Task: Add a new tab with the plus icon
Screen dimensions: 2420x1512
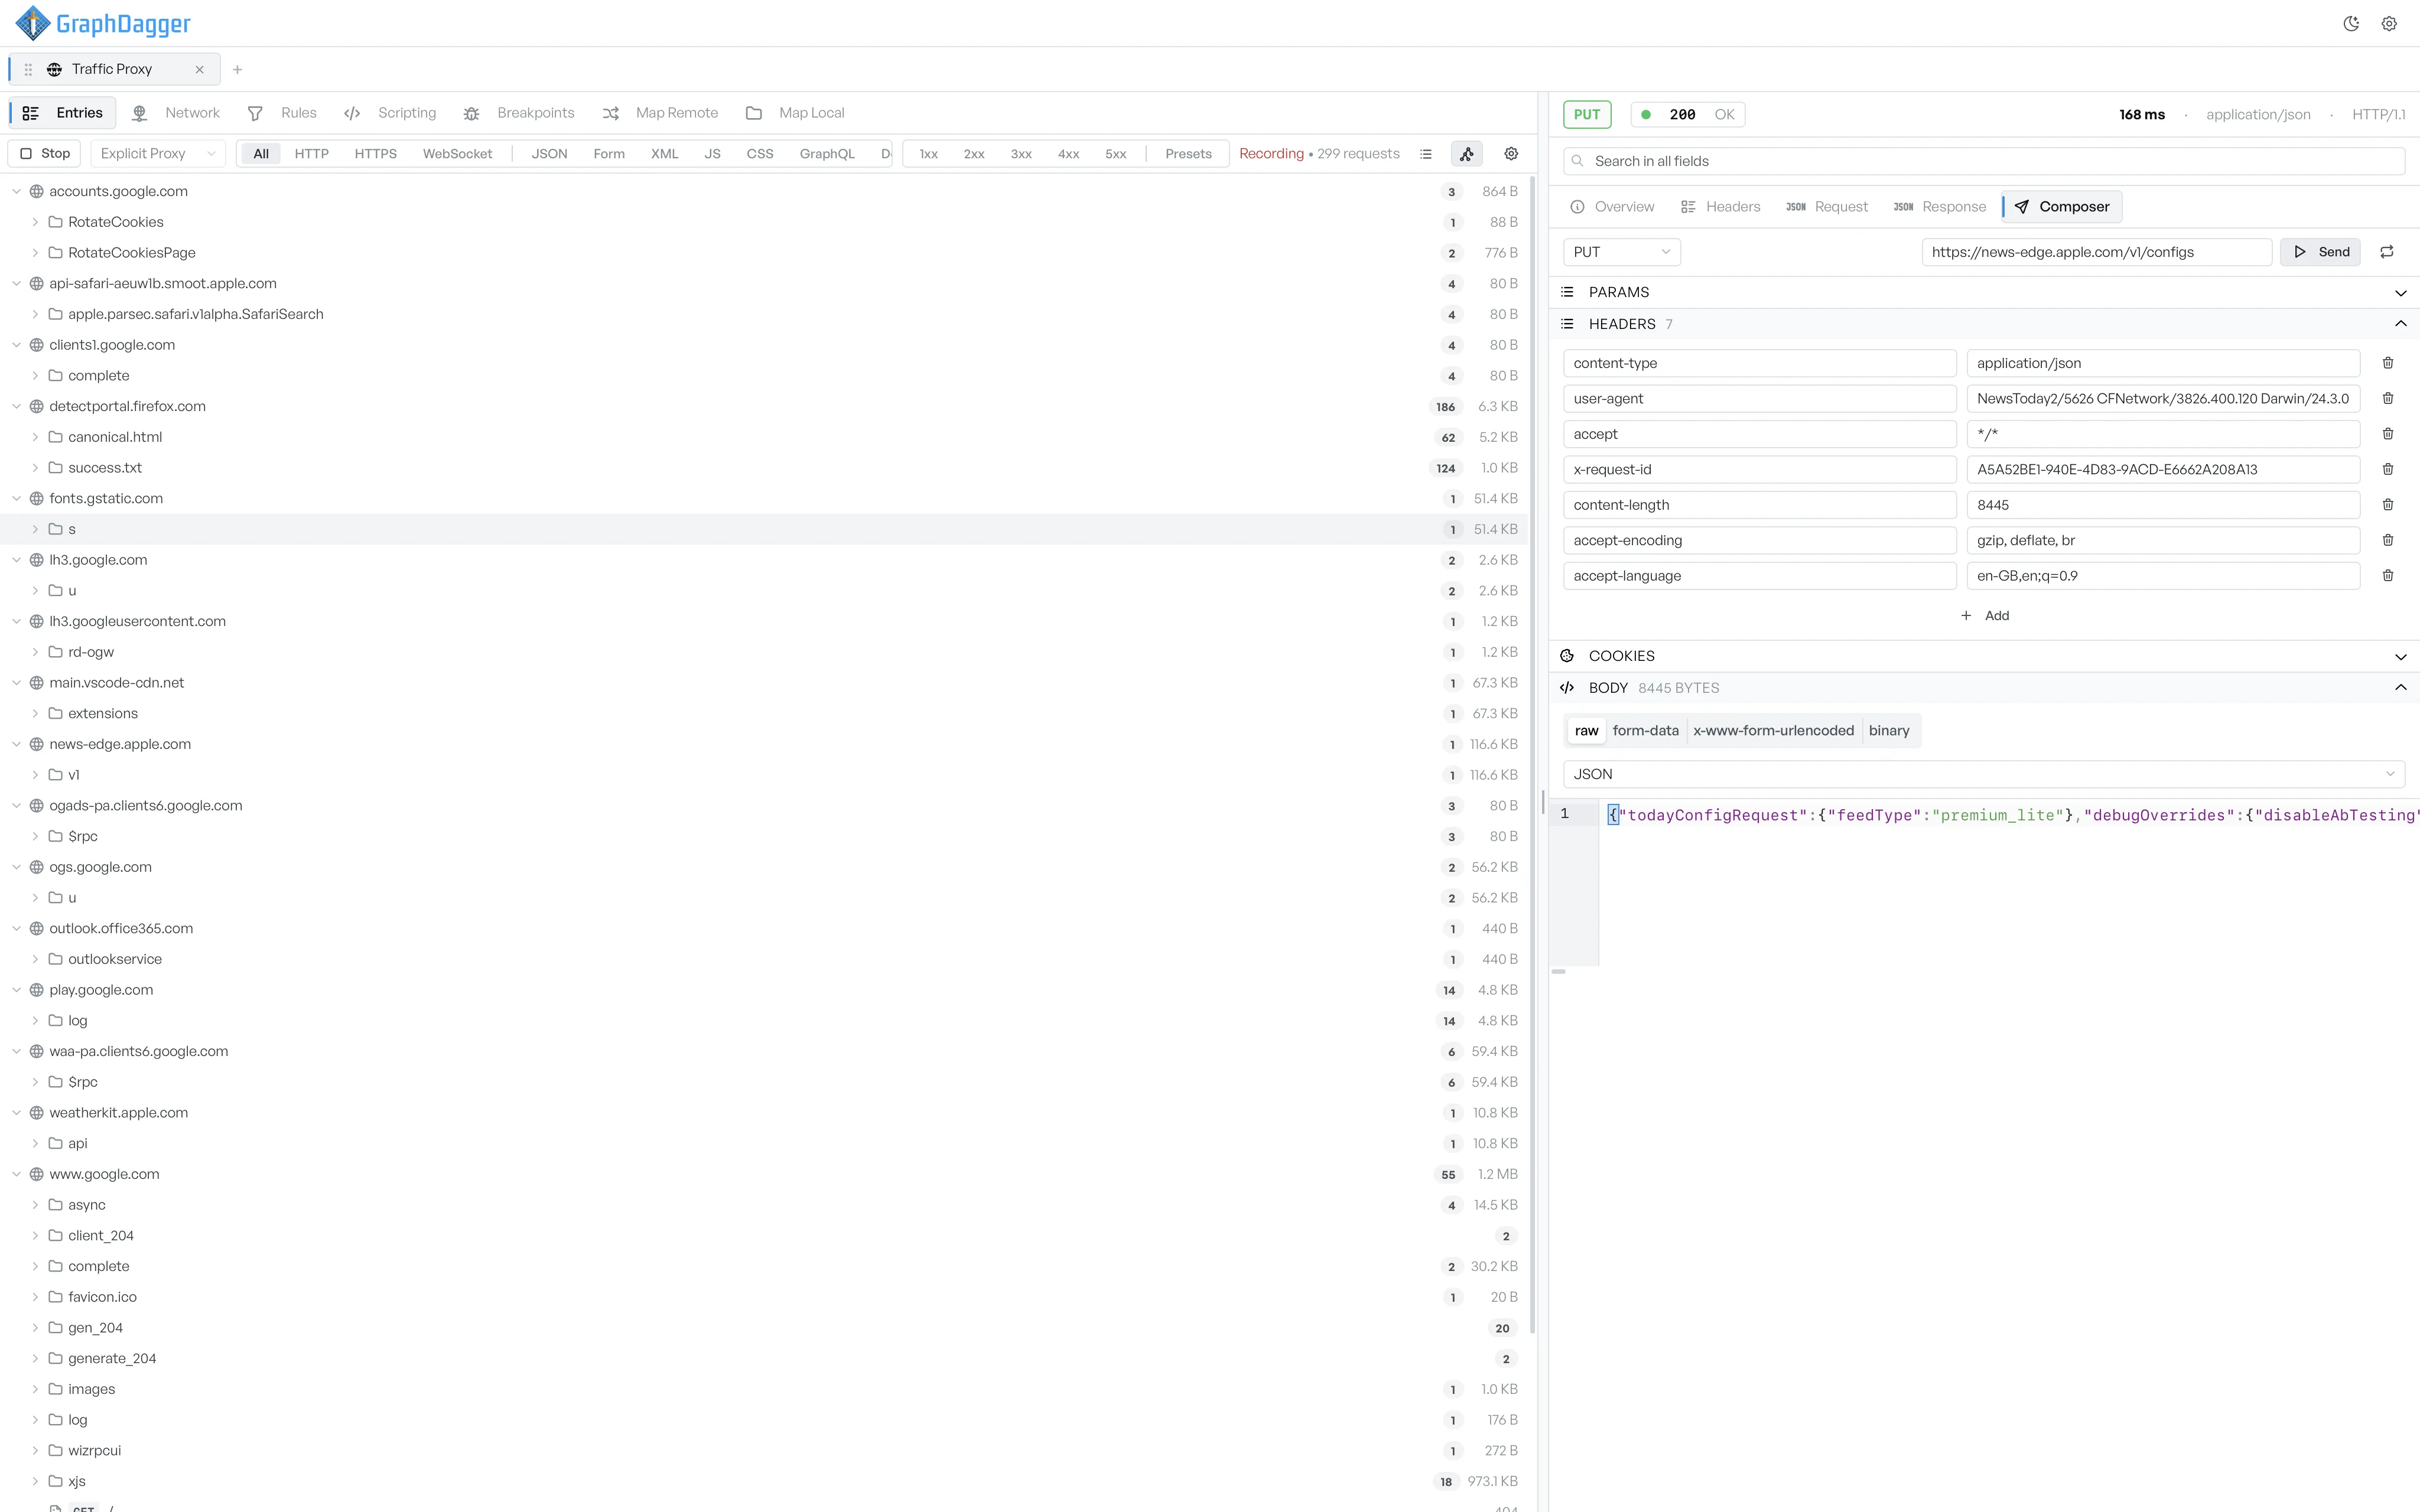Action: pos(237,69)
